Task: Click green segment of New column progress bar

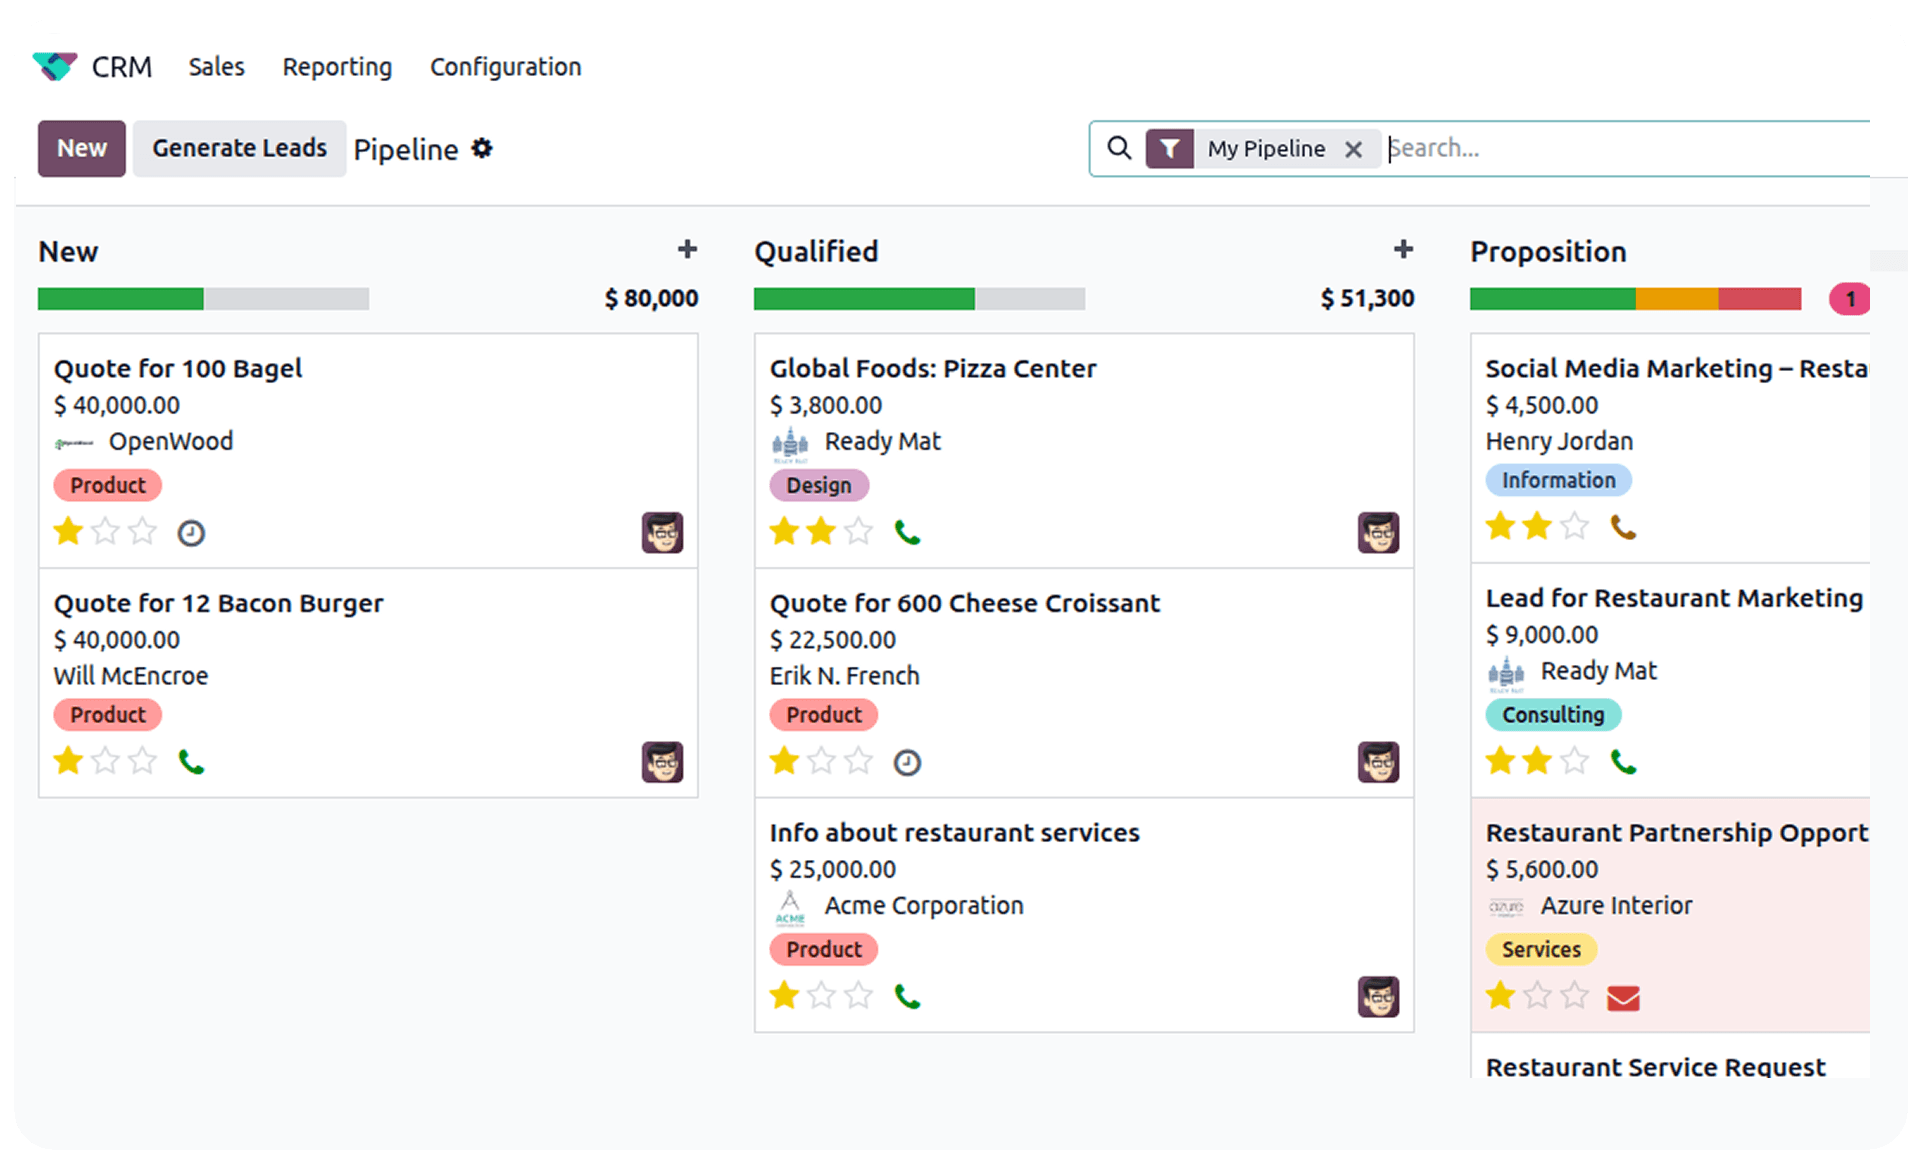Action: click(x=120, y=299)
